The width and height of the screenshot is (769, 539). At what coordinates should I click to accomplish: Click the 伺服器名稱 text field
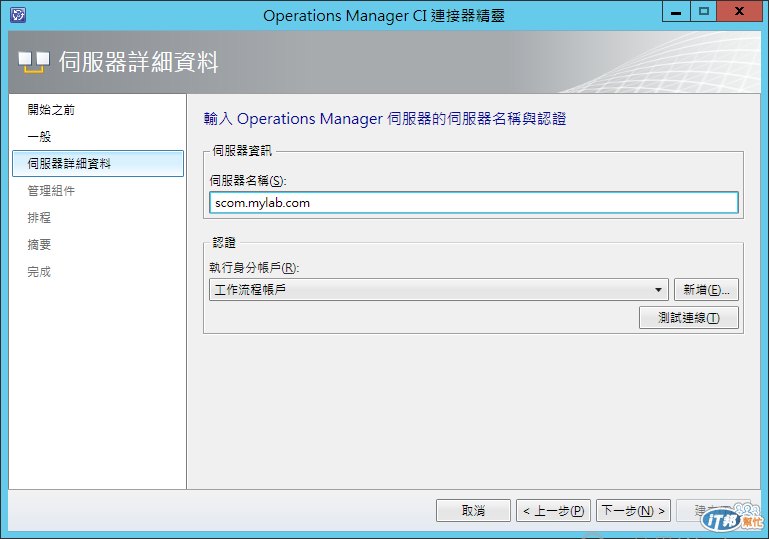pyautogui.click(x=473, y=203)
